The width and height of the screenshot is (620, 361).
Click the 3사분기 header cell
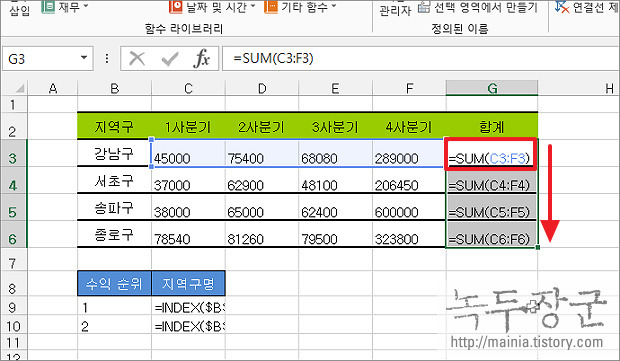click(335, 126)
